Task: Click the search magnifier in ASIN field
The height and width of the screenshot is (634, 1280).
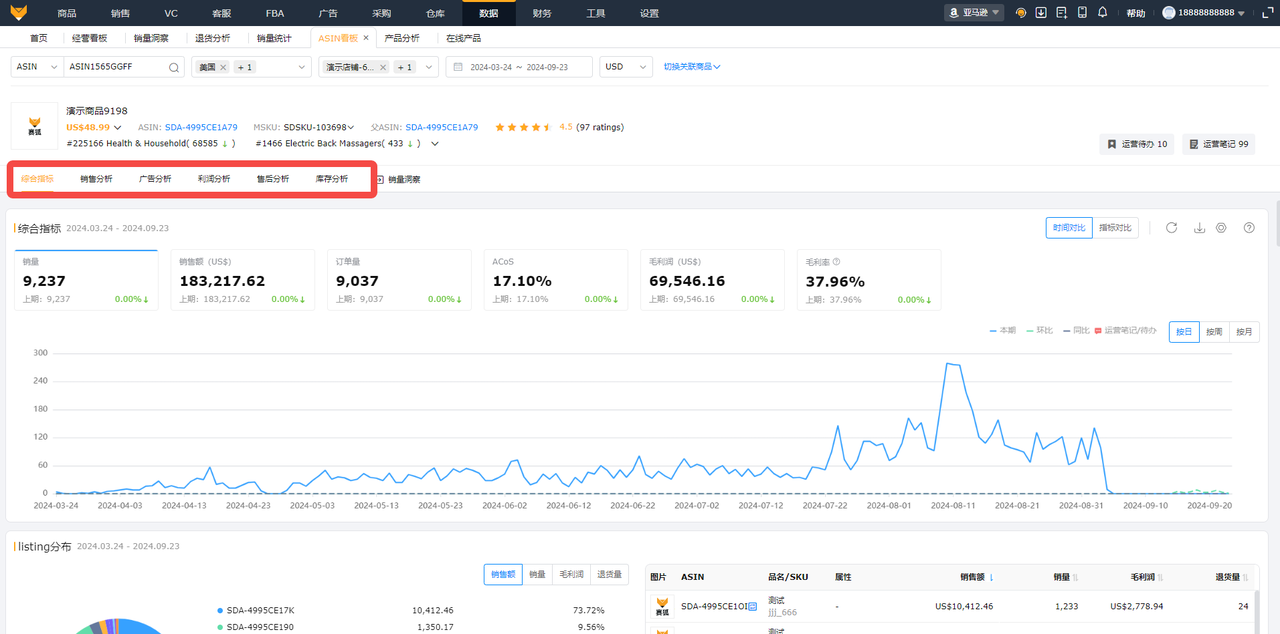Action: pyautogui.click(x=174, y=67)
